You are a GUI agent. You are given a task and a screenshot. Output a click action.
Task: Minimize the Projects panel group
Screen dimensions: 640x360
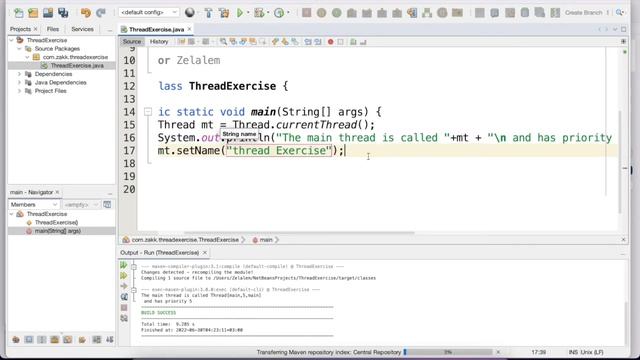click(x=109, y=30)
